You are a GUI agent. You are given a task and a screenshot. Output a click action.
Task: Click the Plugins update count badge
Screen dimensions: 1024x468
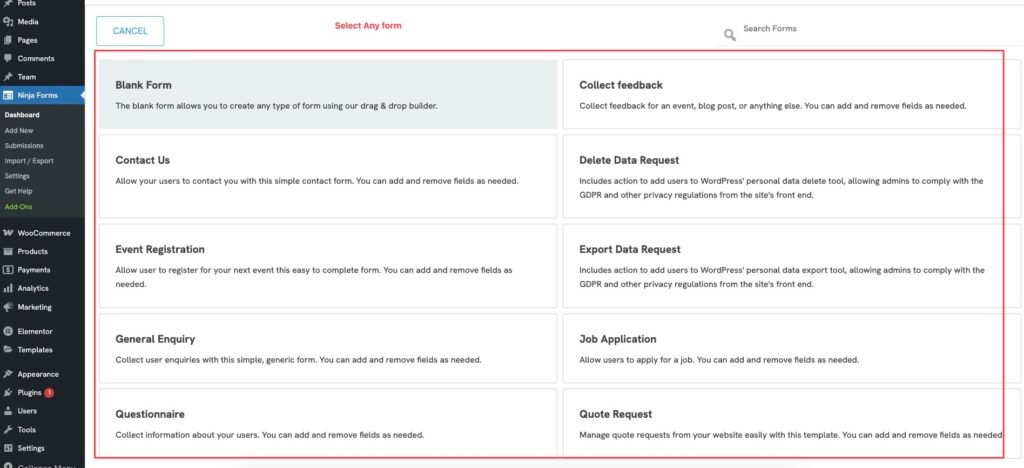[x=49, y=392]
